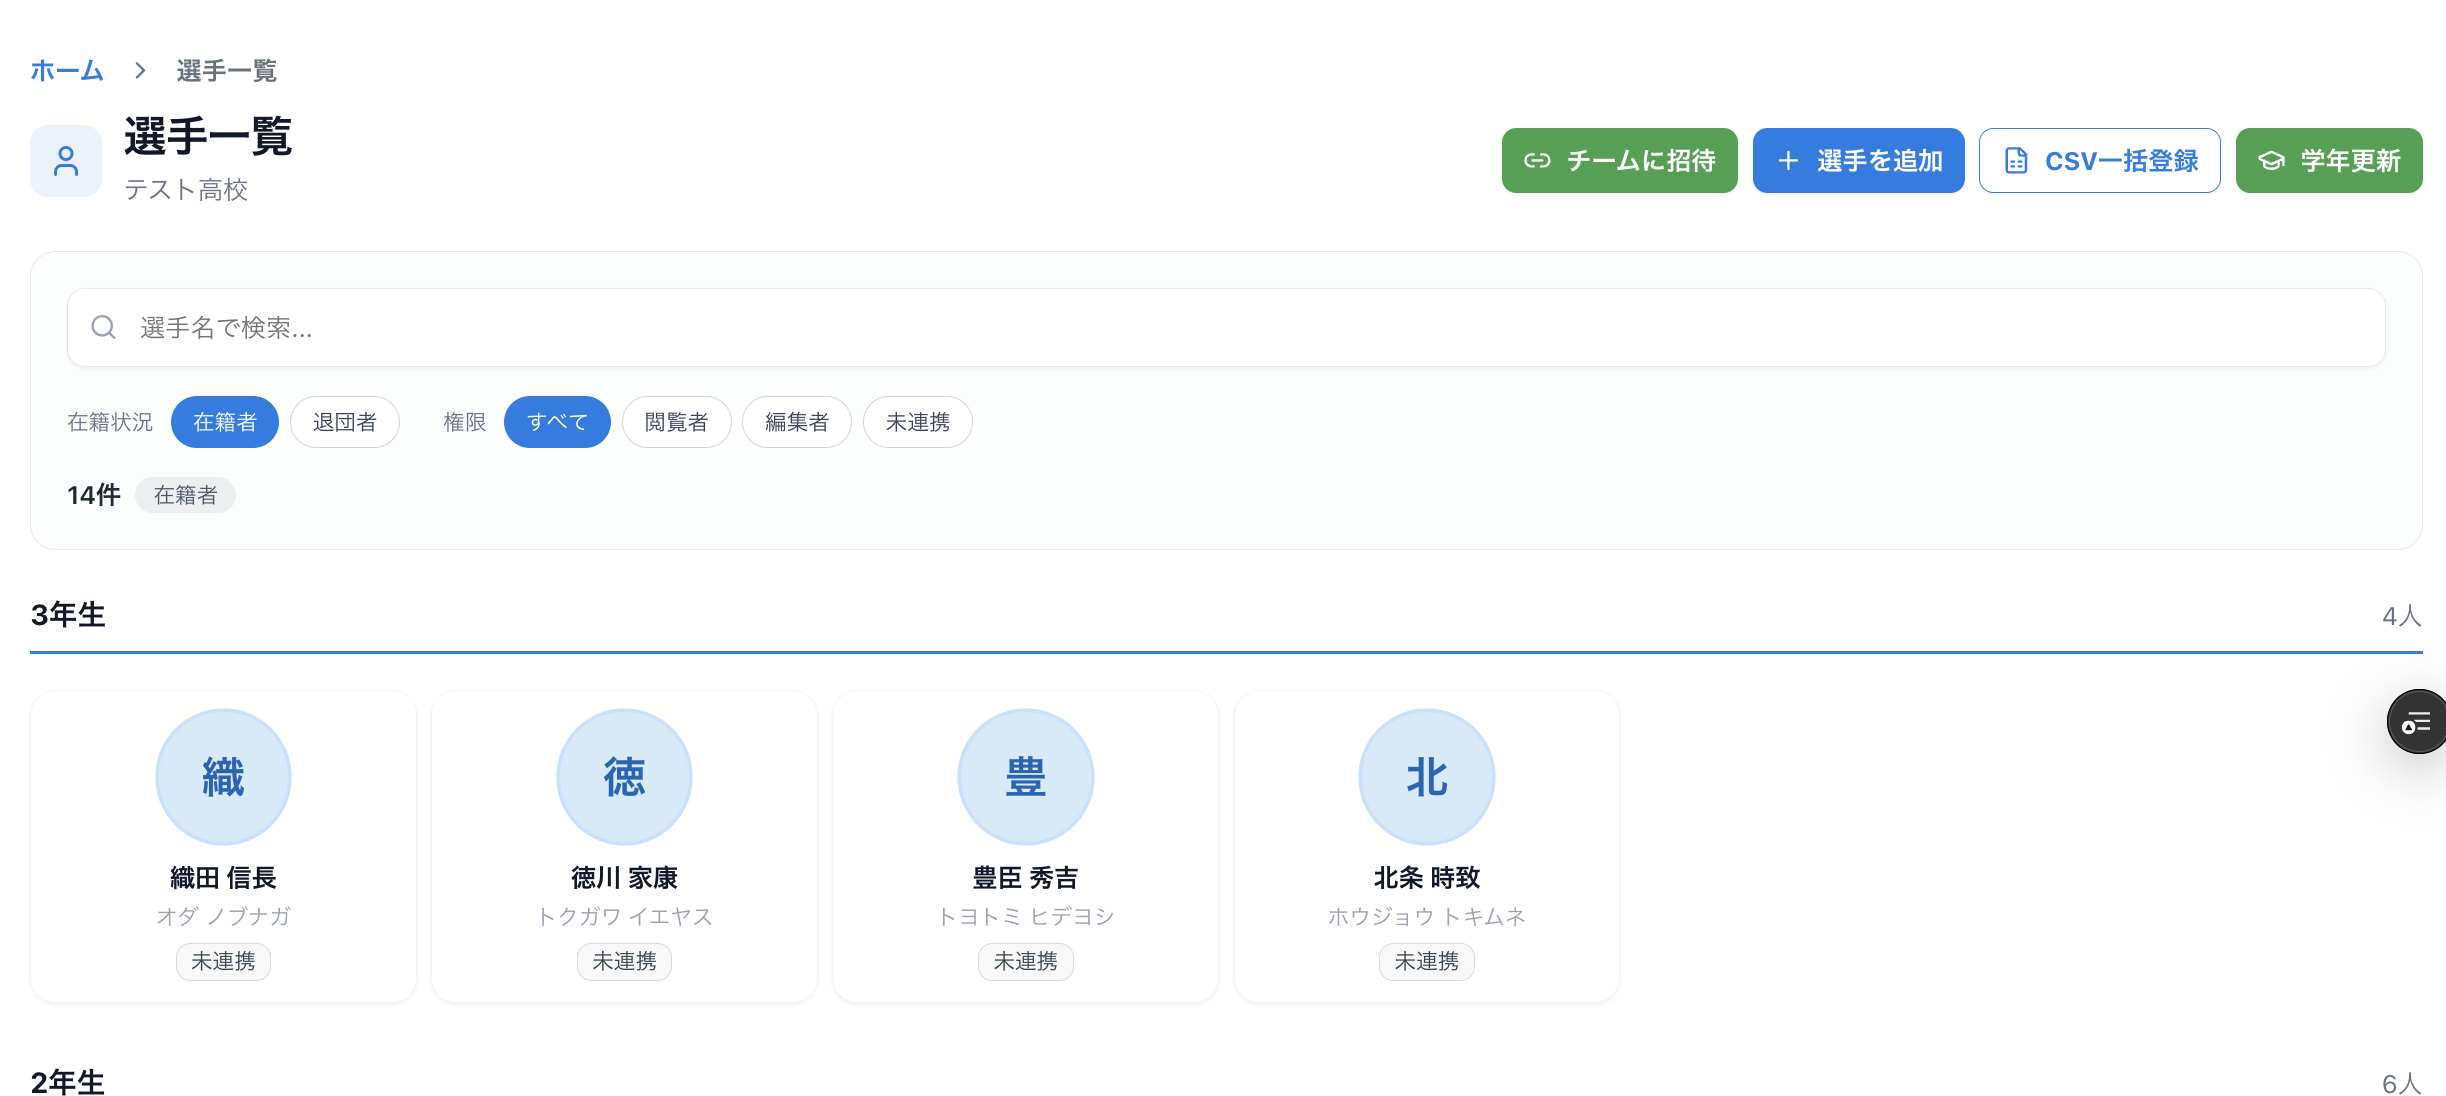
Task: Select the 退団者 enrollment filter
Action: (x=344, y=422)
